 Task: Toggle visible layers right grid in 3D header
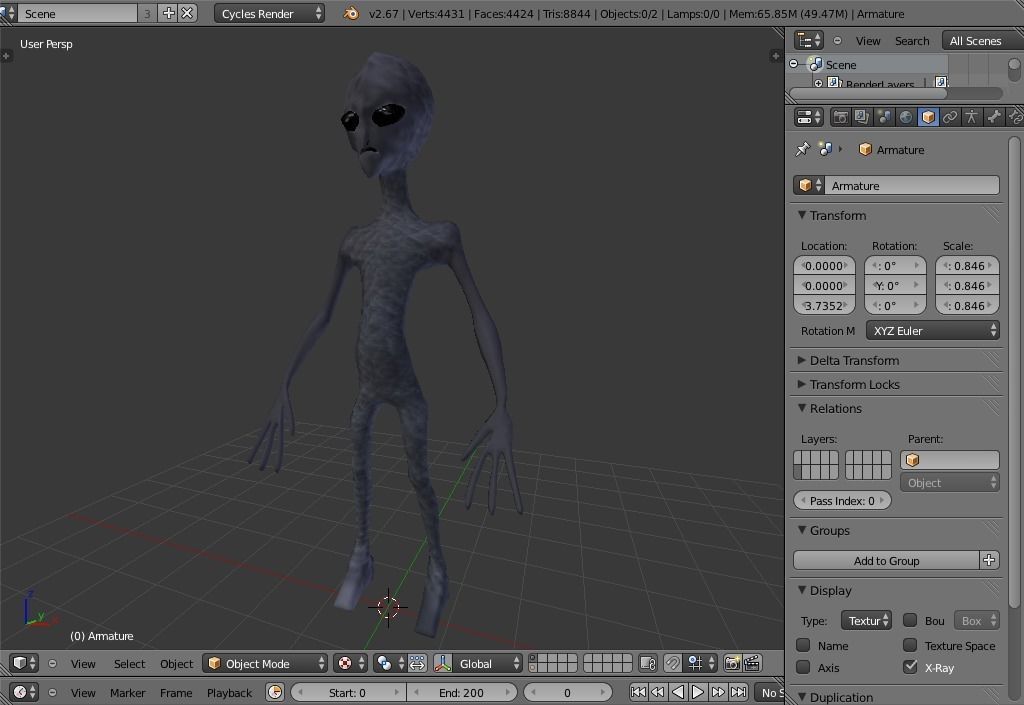(x=607, y=663)
